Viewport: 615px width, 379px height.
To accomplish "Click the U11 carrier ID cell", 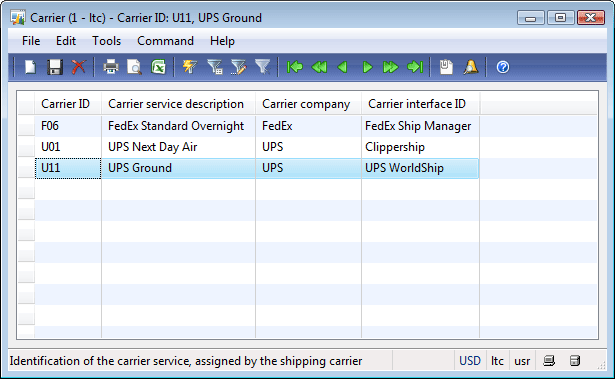I will coord(67,168).
